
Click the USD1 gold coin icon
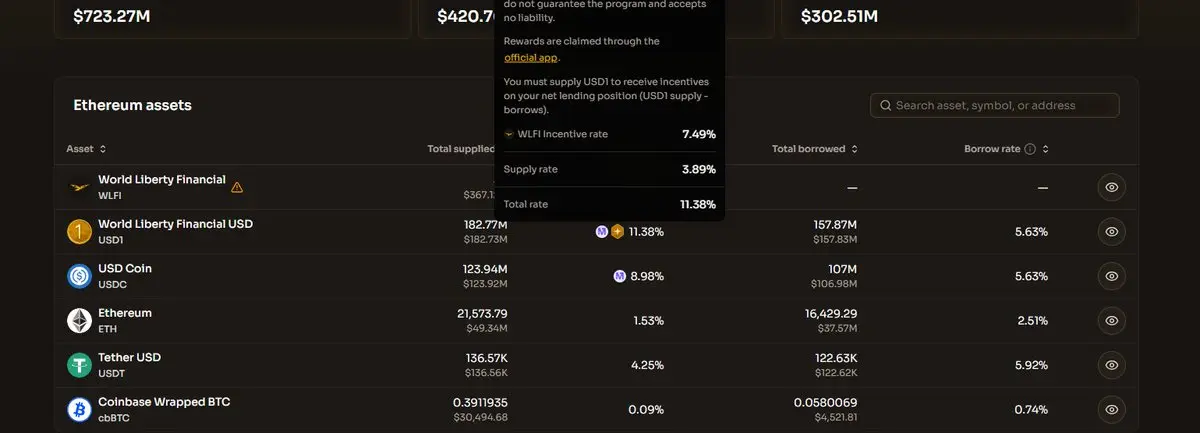[x=79, y=232]
